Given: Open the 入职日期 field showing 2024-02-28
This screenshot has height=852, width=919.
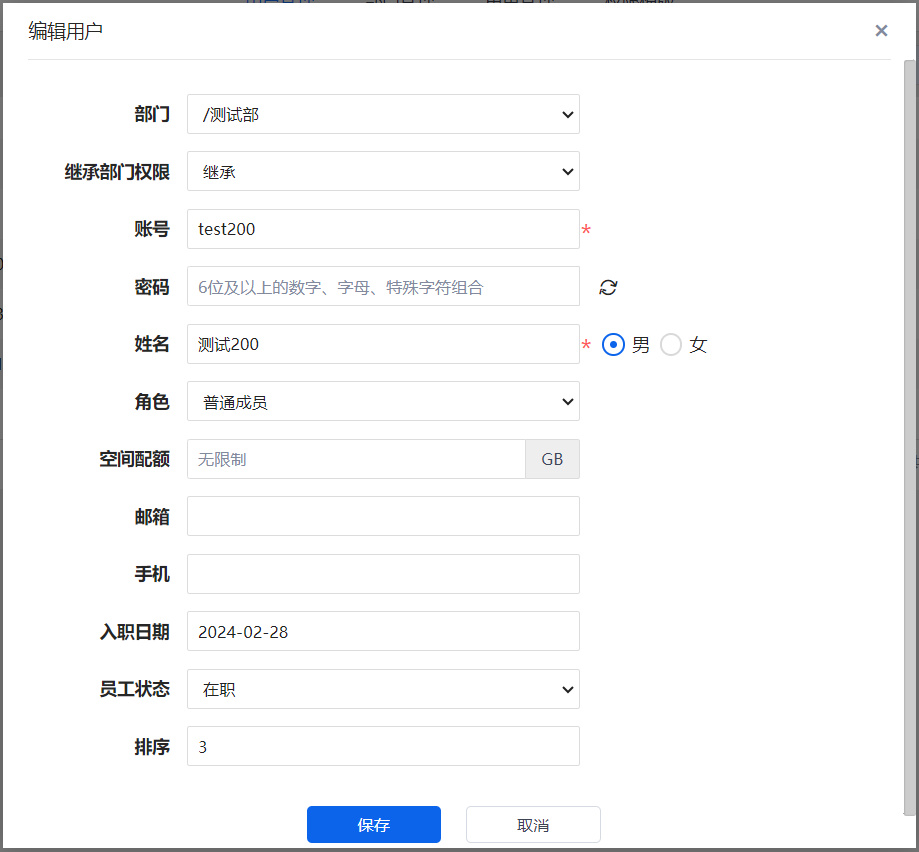Looking at the screenshot, I should click(383, 631).
